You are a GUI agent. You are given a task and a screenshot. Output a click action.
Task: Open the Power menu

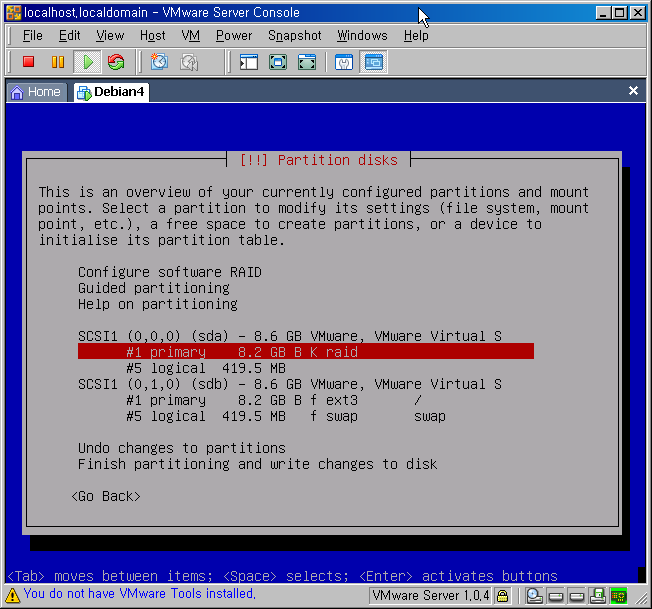234,35
